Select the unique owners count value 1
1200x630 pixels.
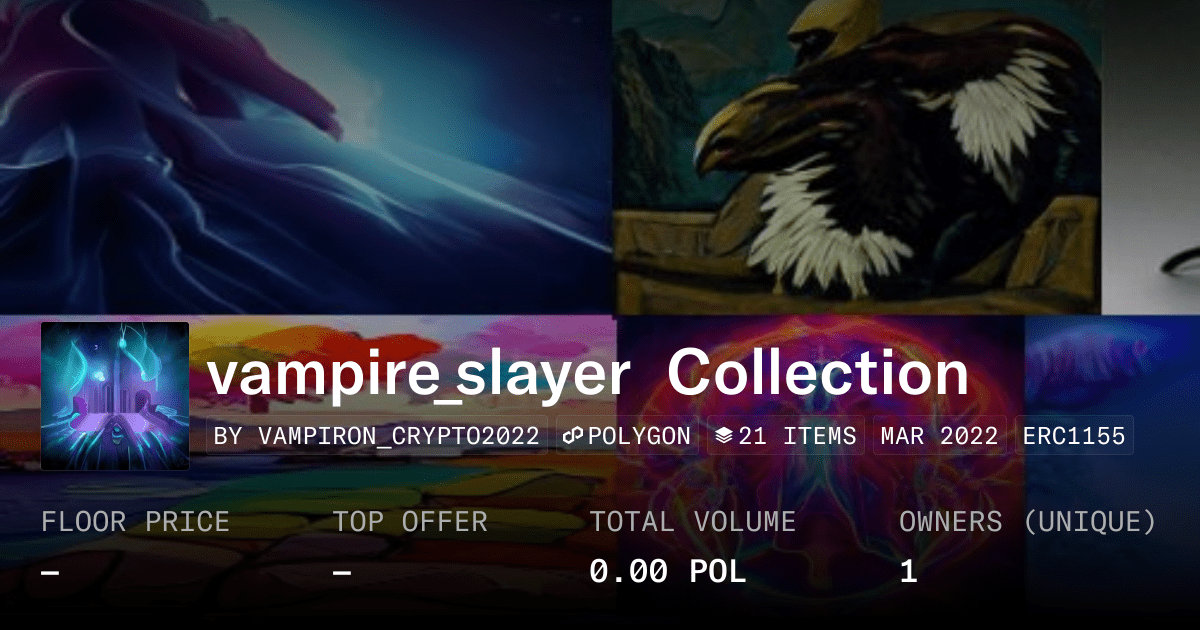click(x=908, y=572)
